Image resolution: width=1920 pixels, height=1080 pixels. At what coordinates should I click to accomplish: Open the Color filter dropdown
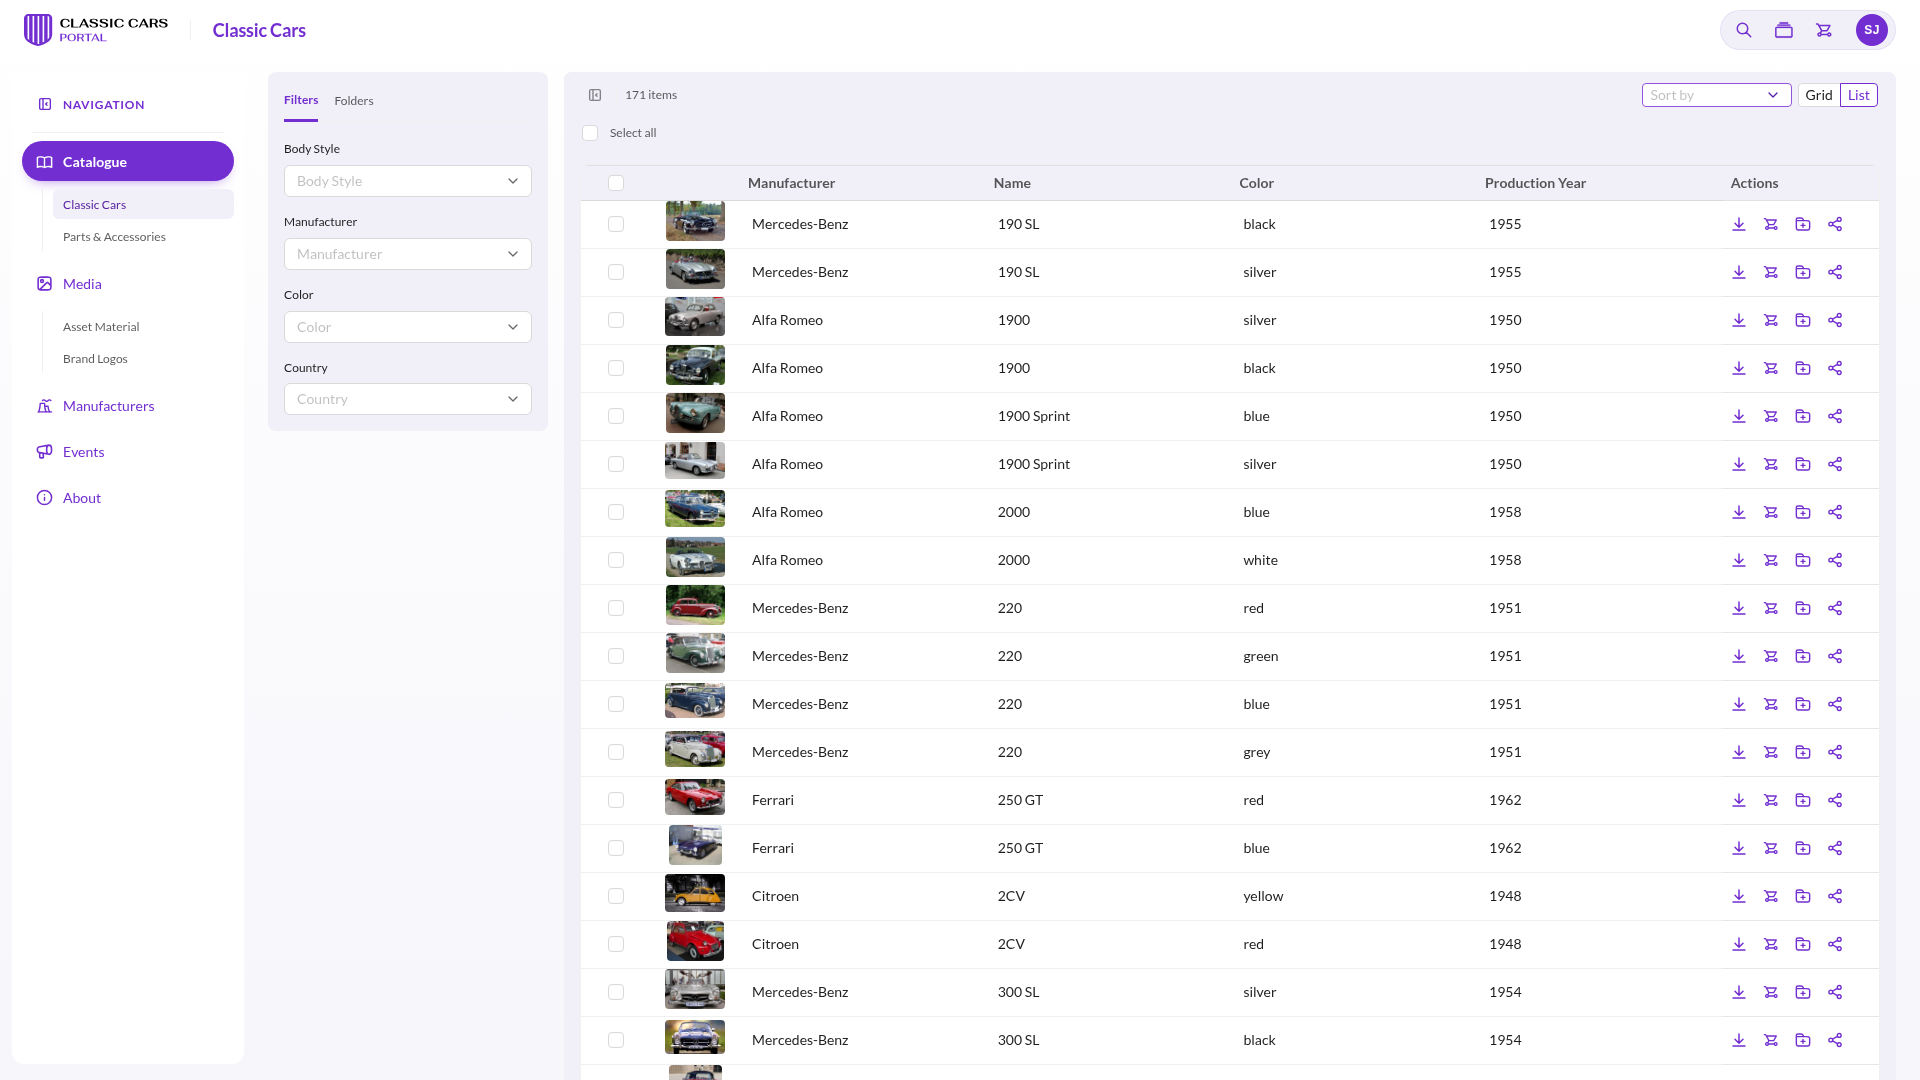coord(408,327)
